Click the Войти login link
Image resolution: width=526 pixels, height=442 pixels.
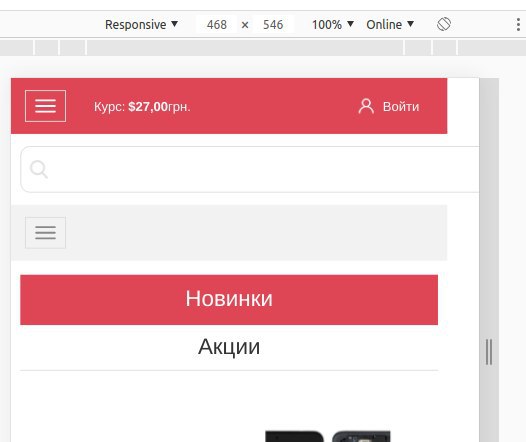click(401, 107)
